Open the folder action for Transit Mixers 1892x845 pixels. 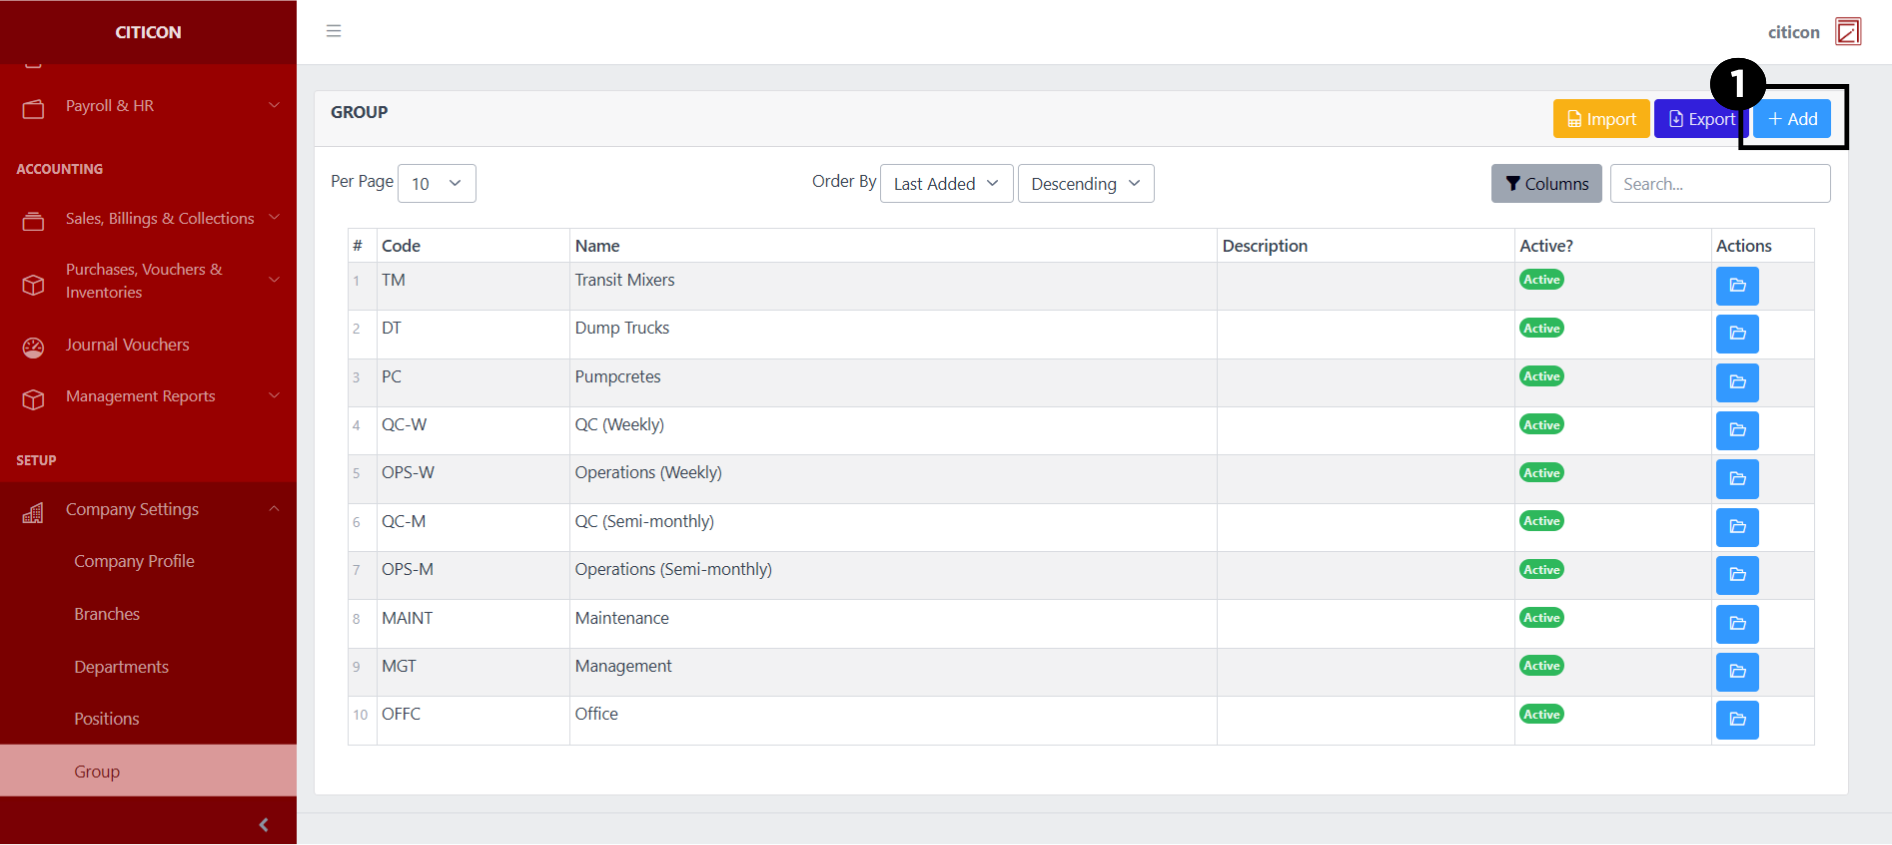(x=1737, y=286)
